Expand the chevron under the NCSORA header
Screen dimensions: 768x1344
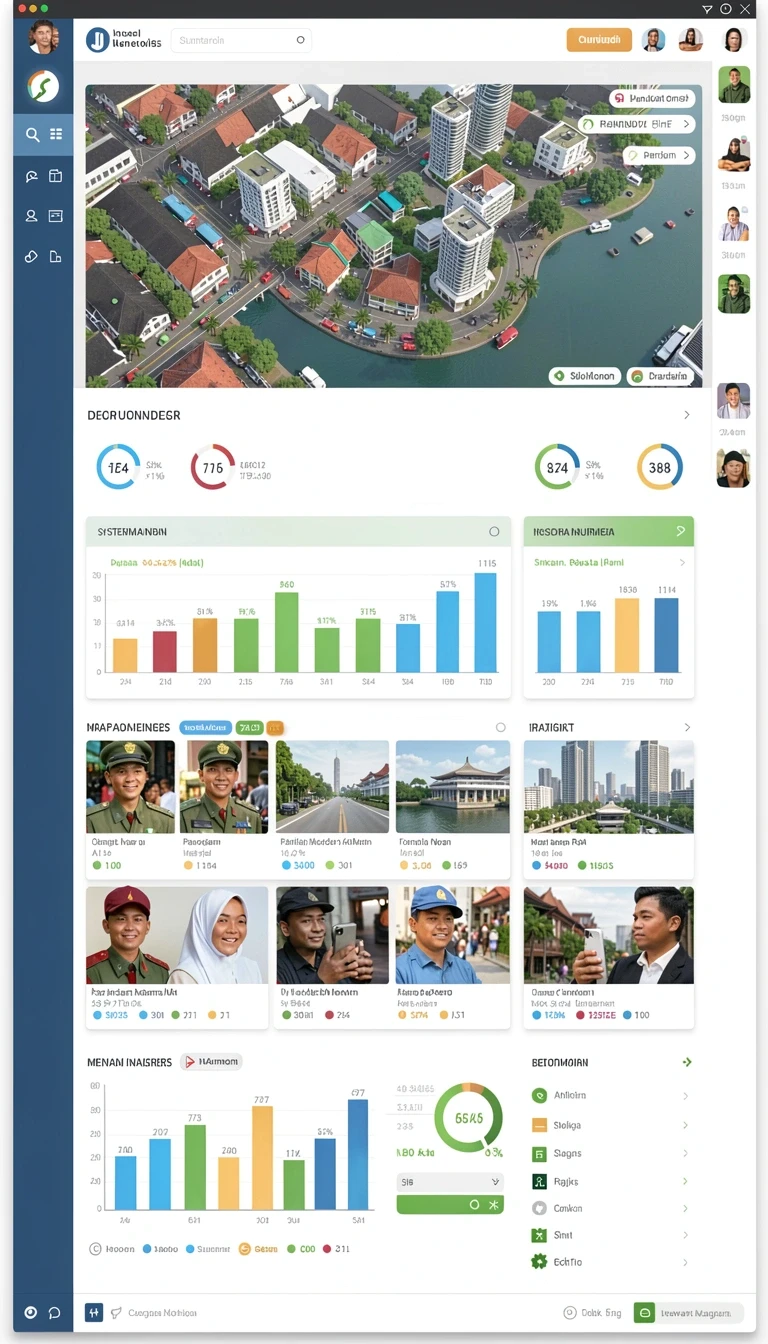683,563
